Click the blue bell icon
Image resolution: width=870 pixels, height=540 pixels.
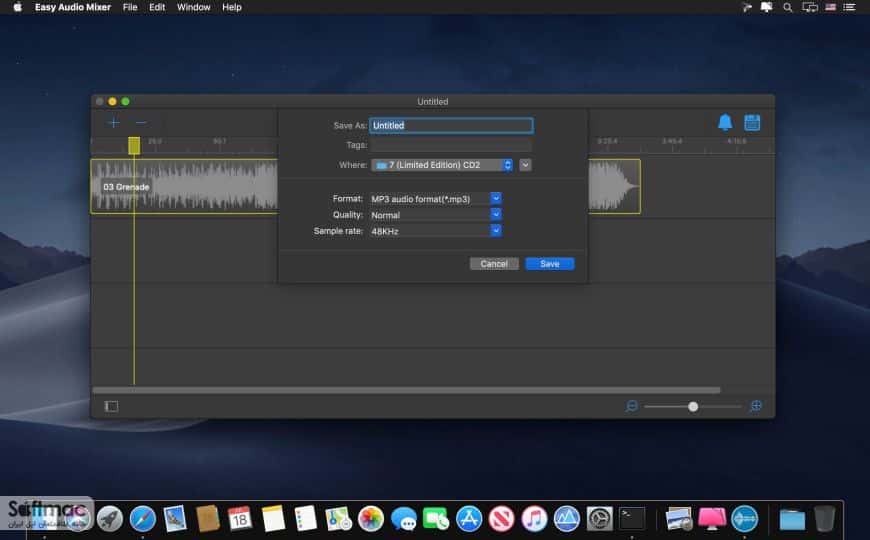pos(725,122)
